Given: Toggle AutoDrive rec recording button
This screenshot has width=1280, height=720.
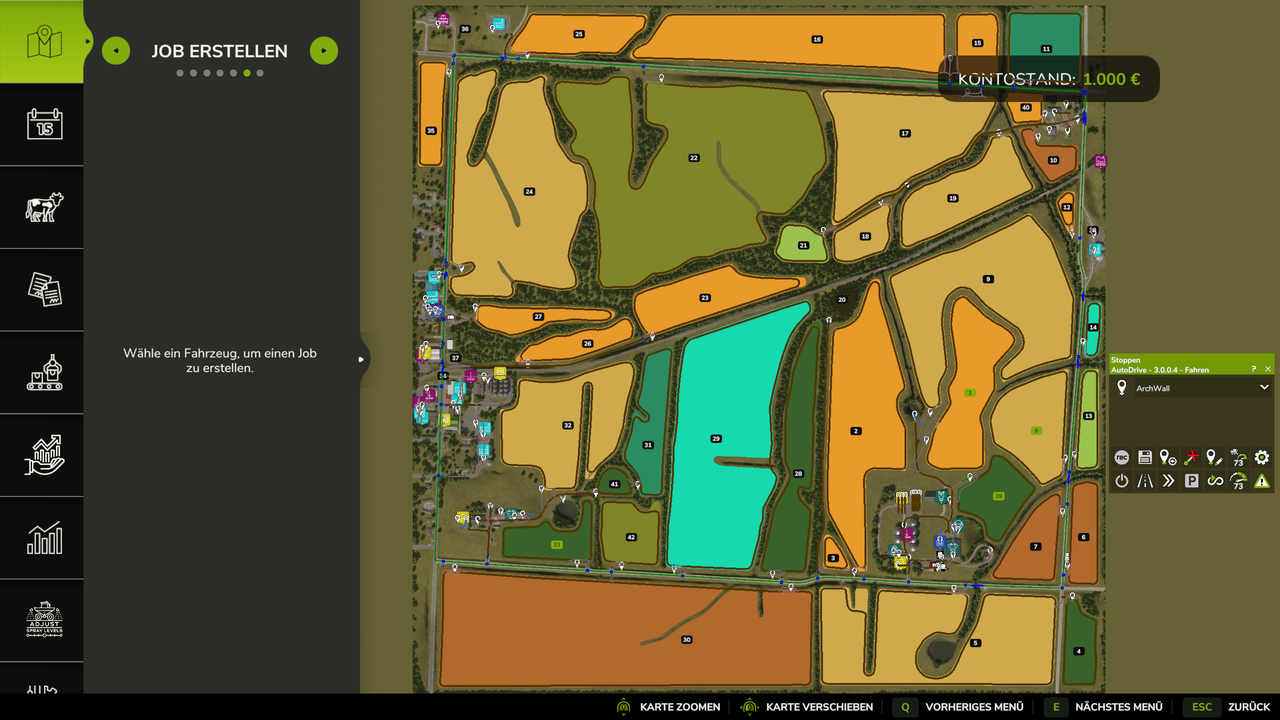Looking at the screenshot, I should [1122, 457].
